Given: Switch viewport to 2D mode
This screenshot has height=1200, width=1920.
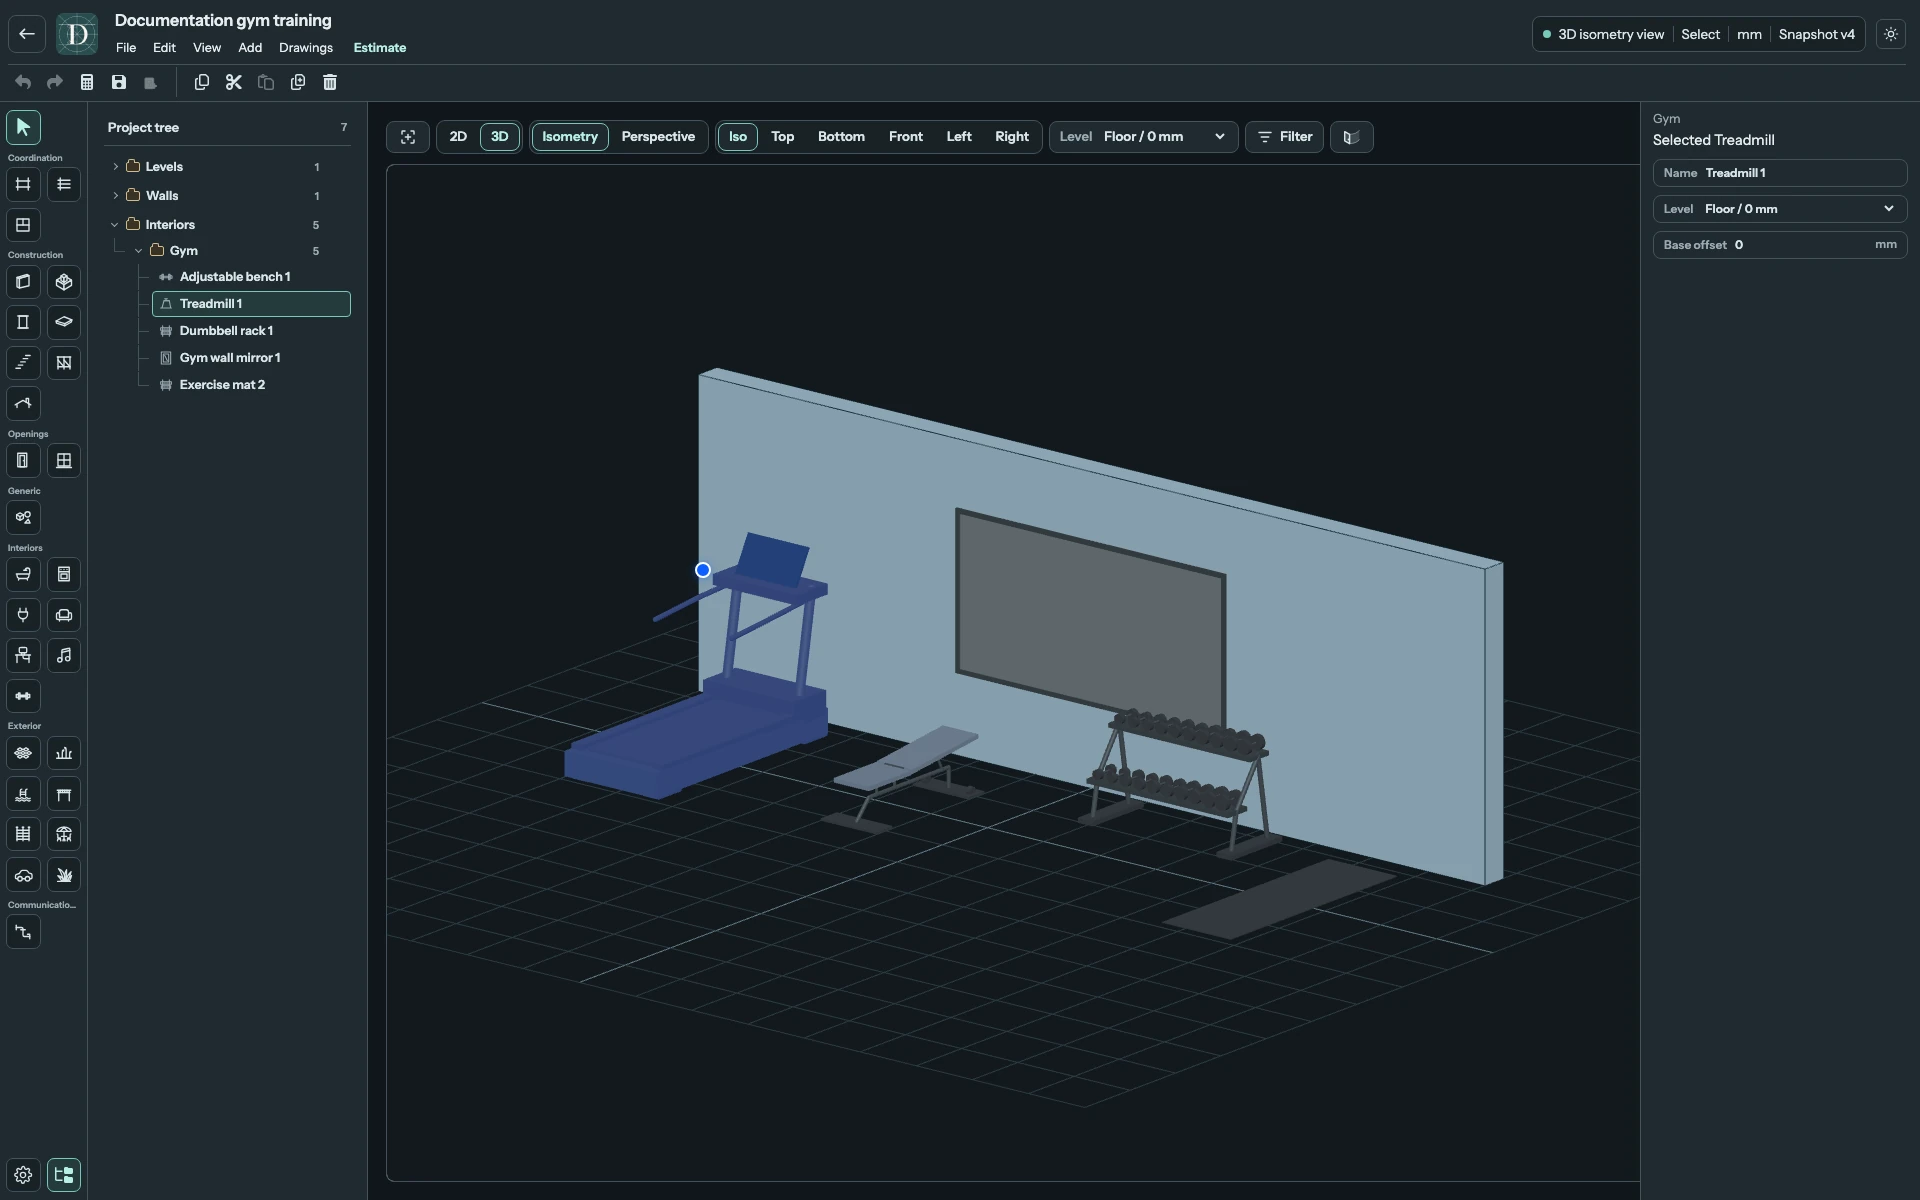Looking at the screenshot, I should [x=458, y=137].
